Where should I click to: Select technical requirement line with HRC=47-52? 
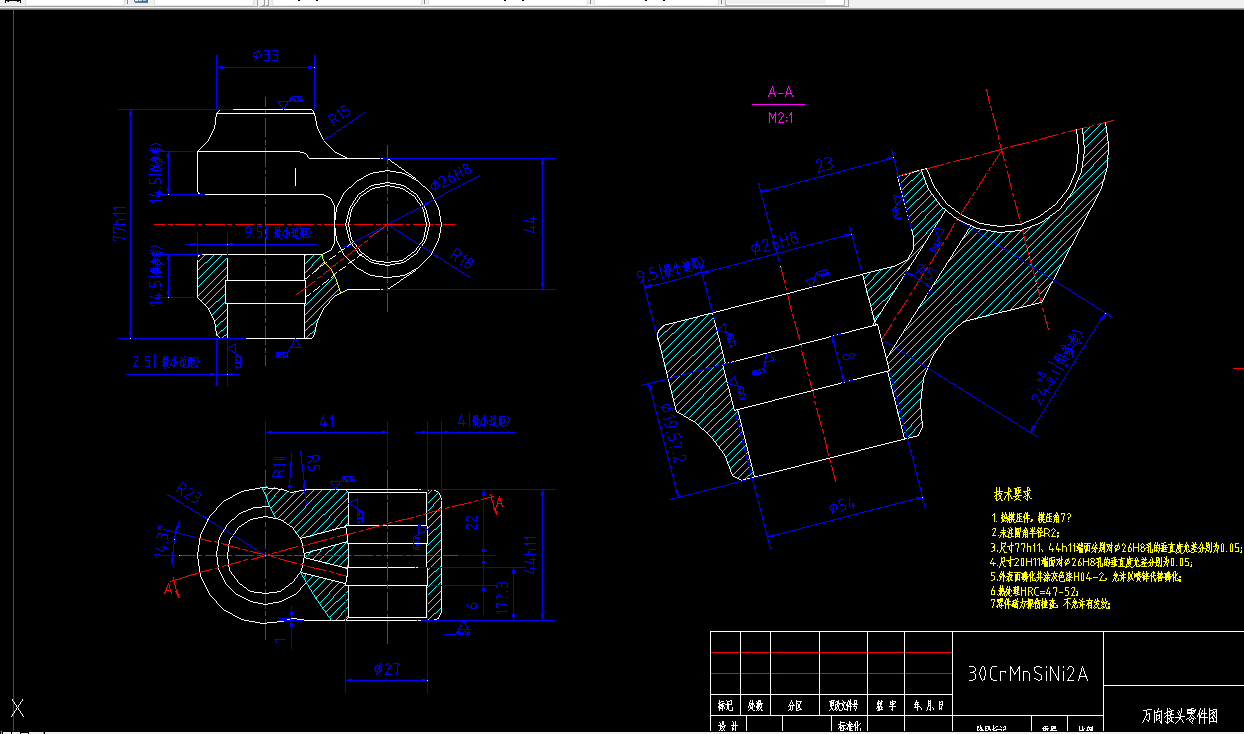[1035, 591]
